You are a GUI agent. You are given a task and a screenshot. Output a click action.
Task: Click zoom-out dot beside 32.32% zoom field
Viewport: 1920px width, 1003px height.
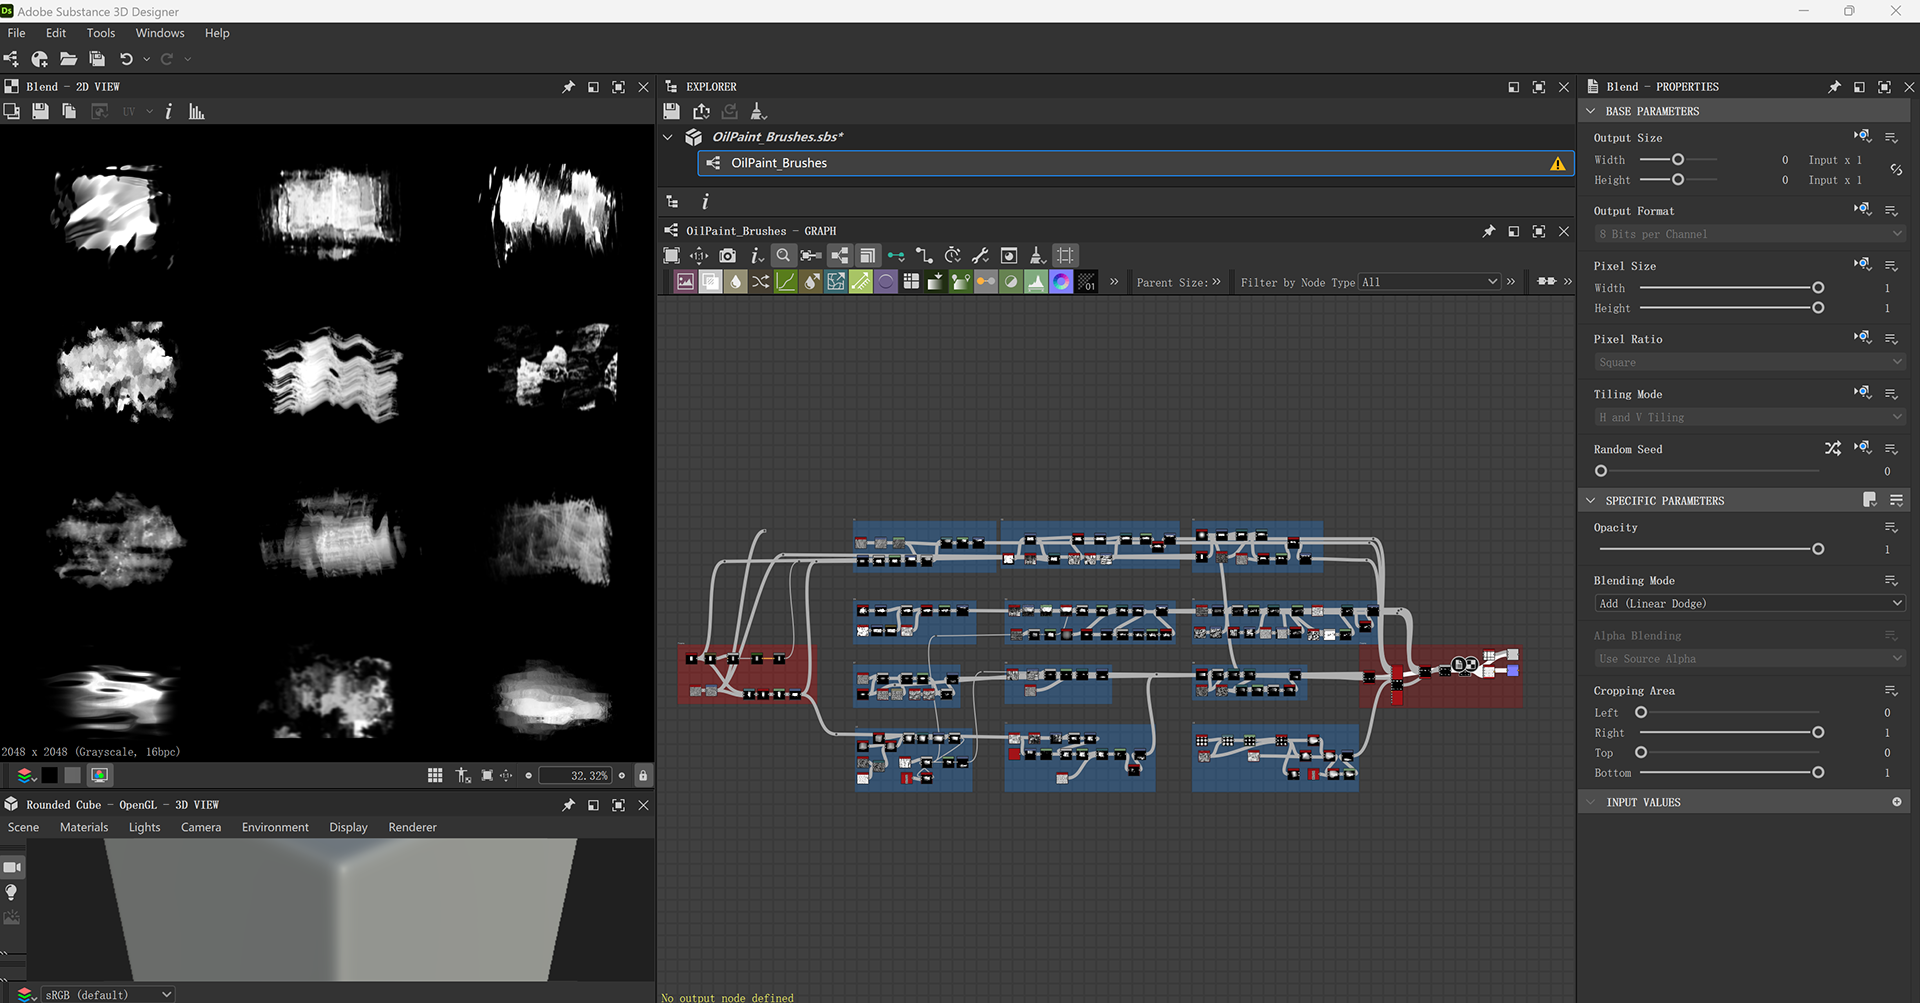[x=529, y=775]
